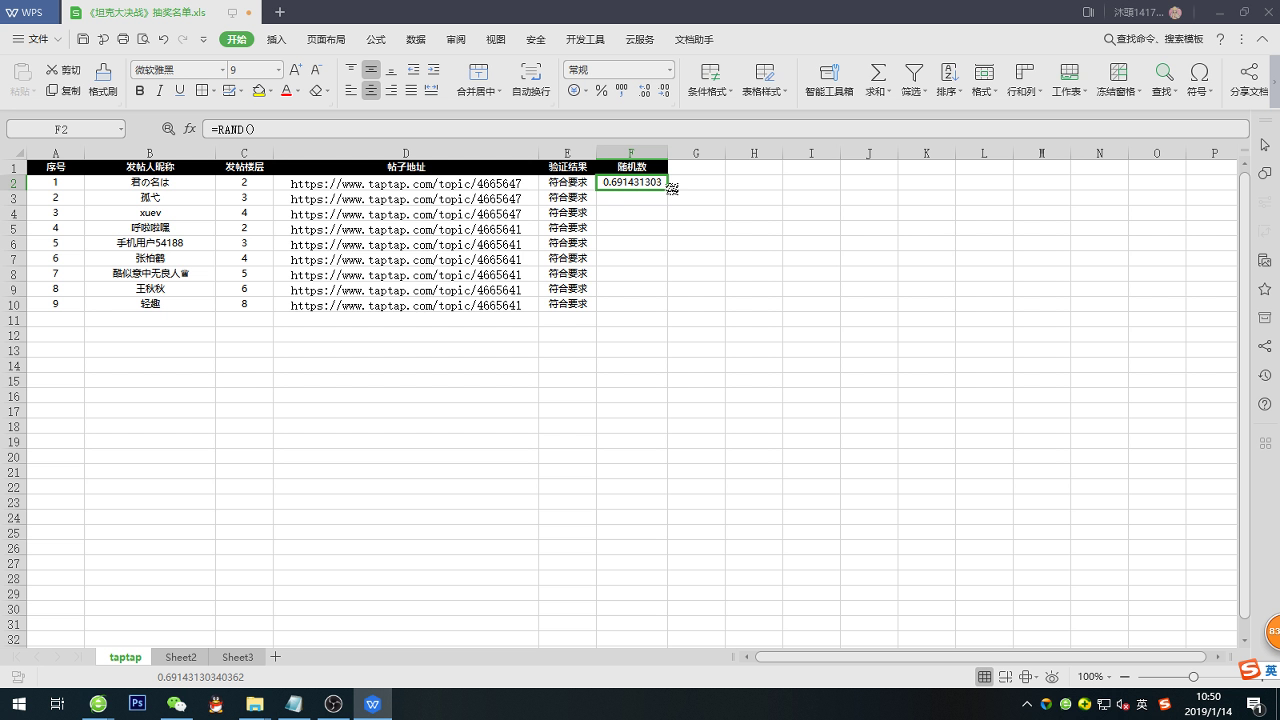Open the View (视图) tab
This screenshot has height=720, width=1280.
[x=496, y=39]
